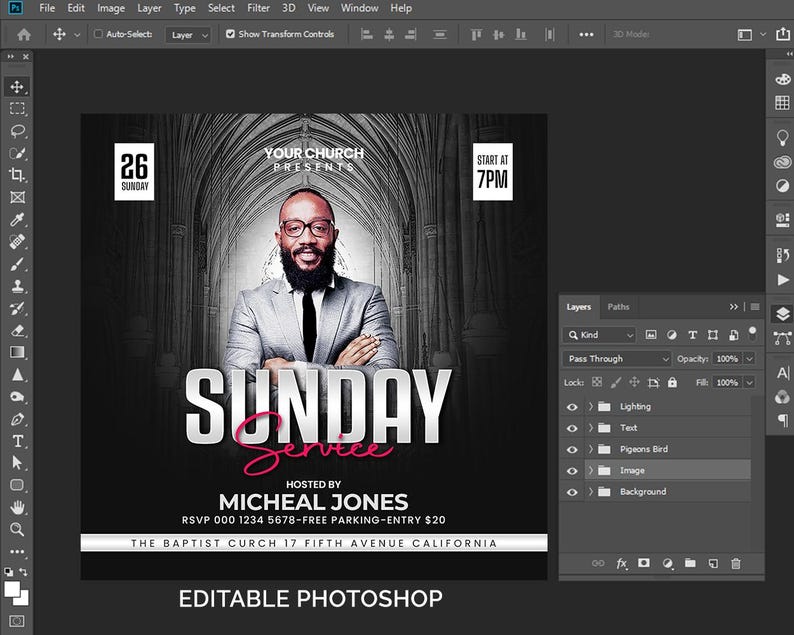Expand the Lighting group
The height and width of the screenshot is (635, 794).
pos(590,407)
